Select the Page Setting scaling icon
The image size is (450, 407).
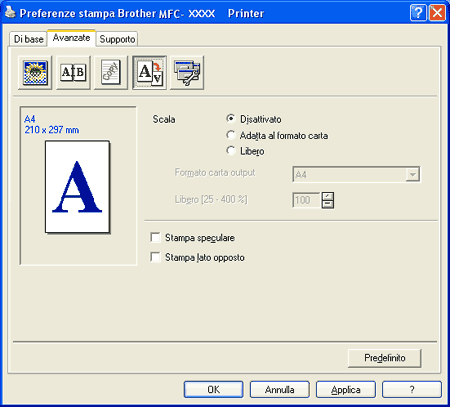149,73
